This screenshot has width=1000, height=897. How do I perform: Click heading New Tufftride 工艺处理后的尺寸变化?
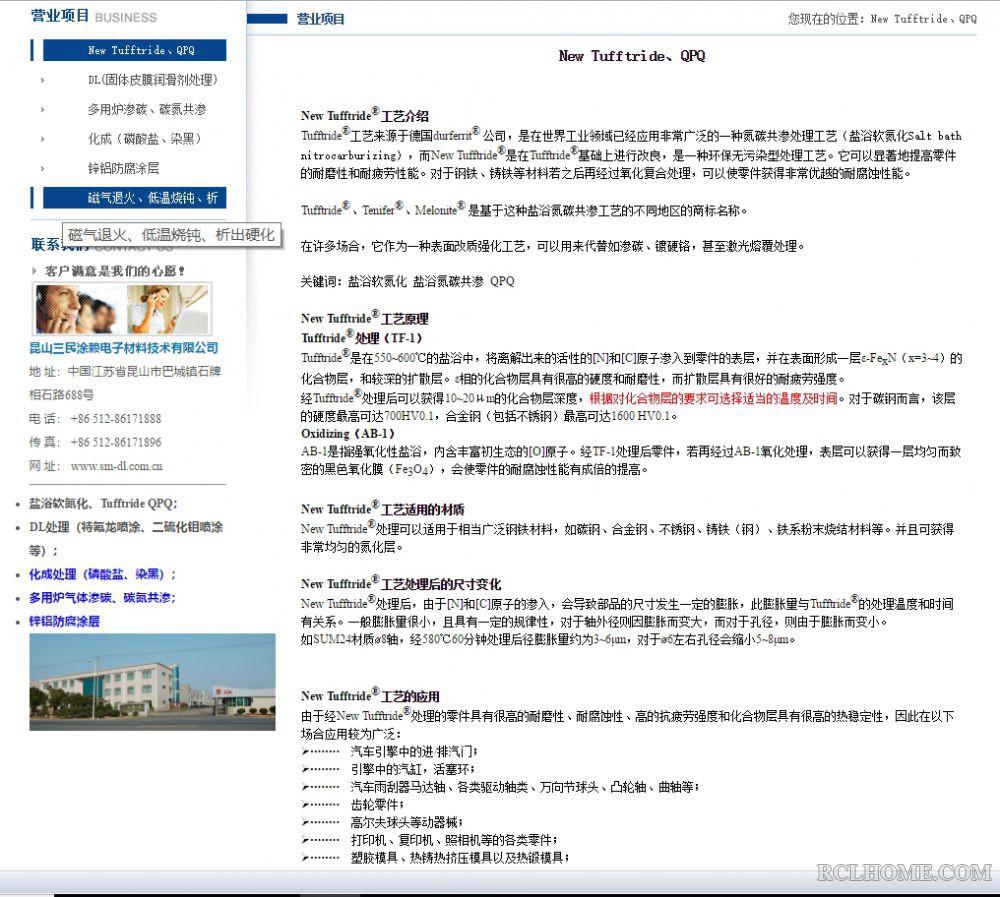point(401,583)
